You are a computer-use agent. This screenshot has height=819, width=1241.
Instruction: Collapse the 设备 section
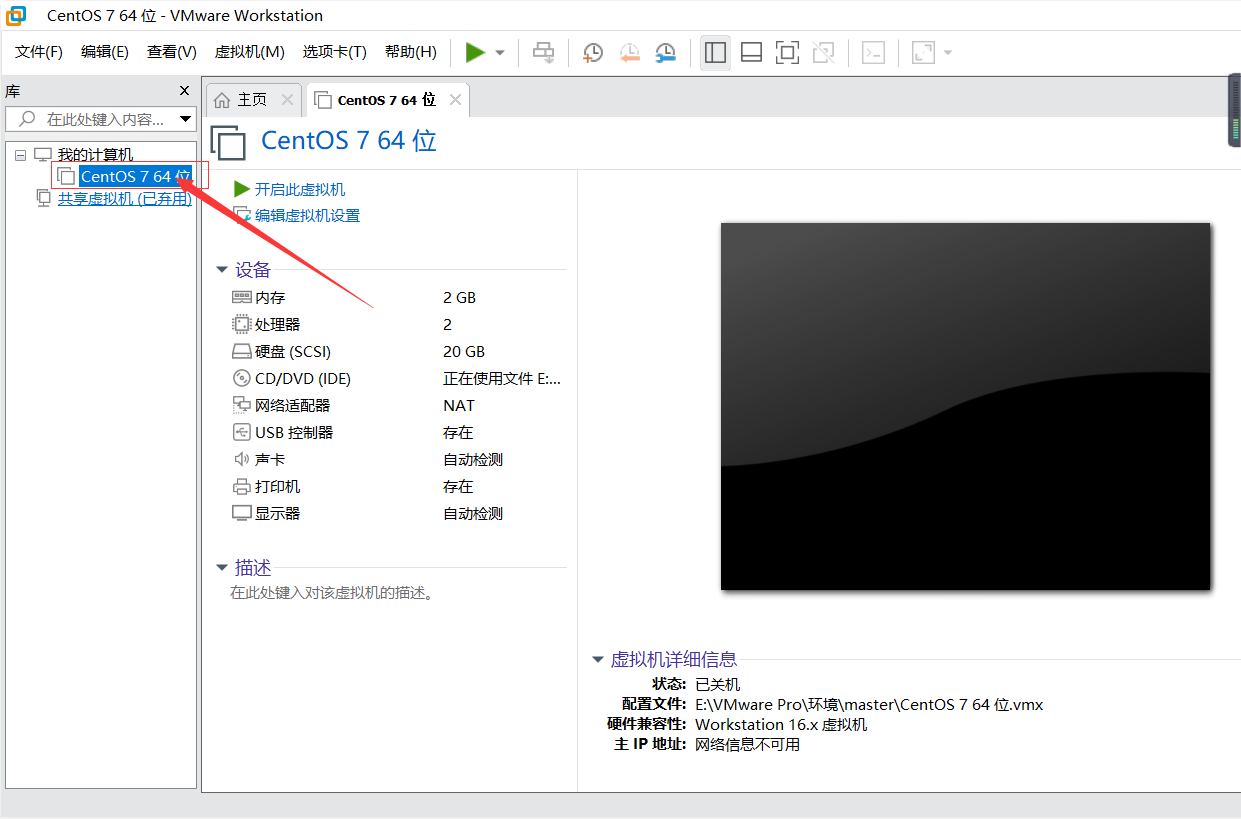tap(222, 270)
